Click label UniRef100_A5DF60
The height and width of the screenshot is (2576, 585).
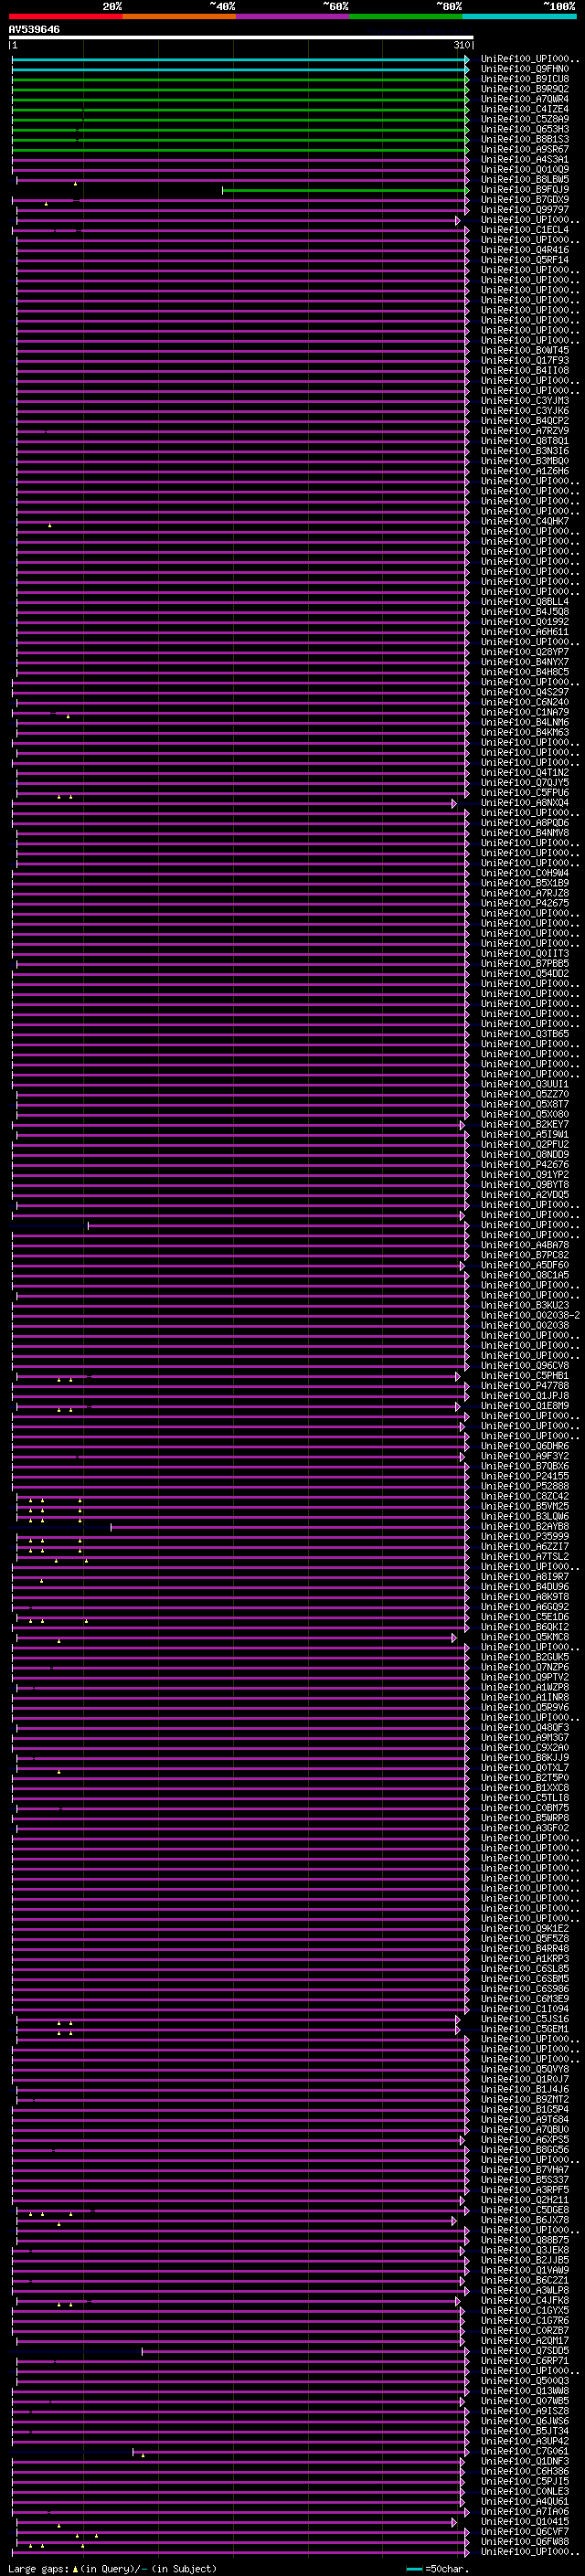click(x=525, y=1265)
